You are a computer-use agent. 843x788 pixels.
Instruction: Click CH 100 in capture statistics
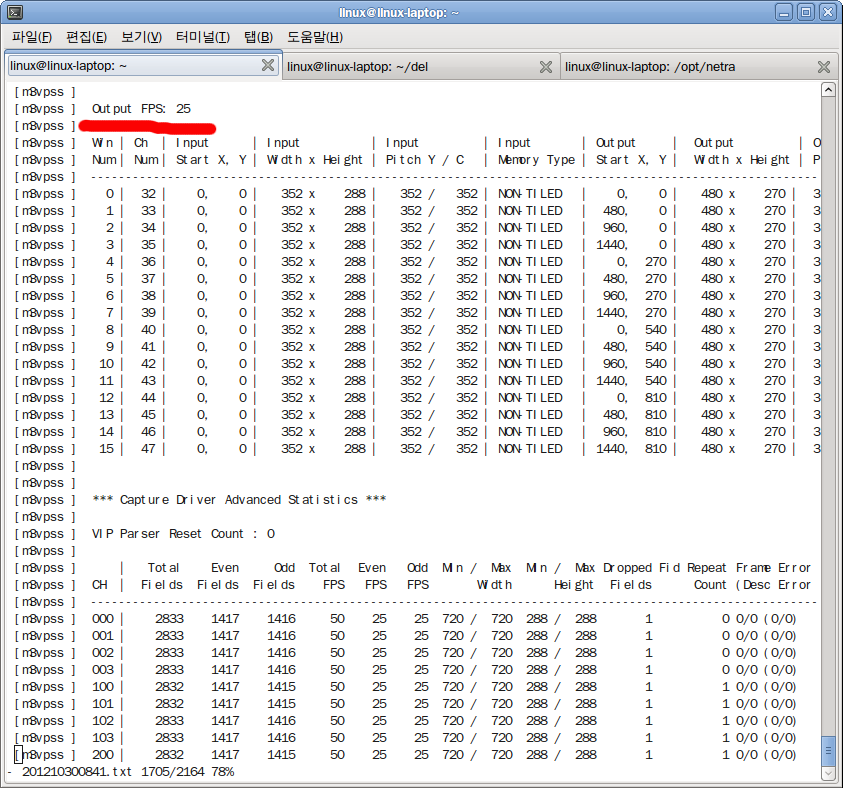(x=103, y=687)
